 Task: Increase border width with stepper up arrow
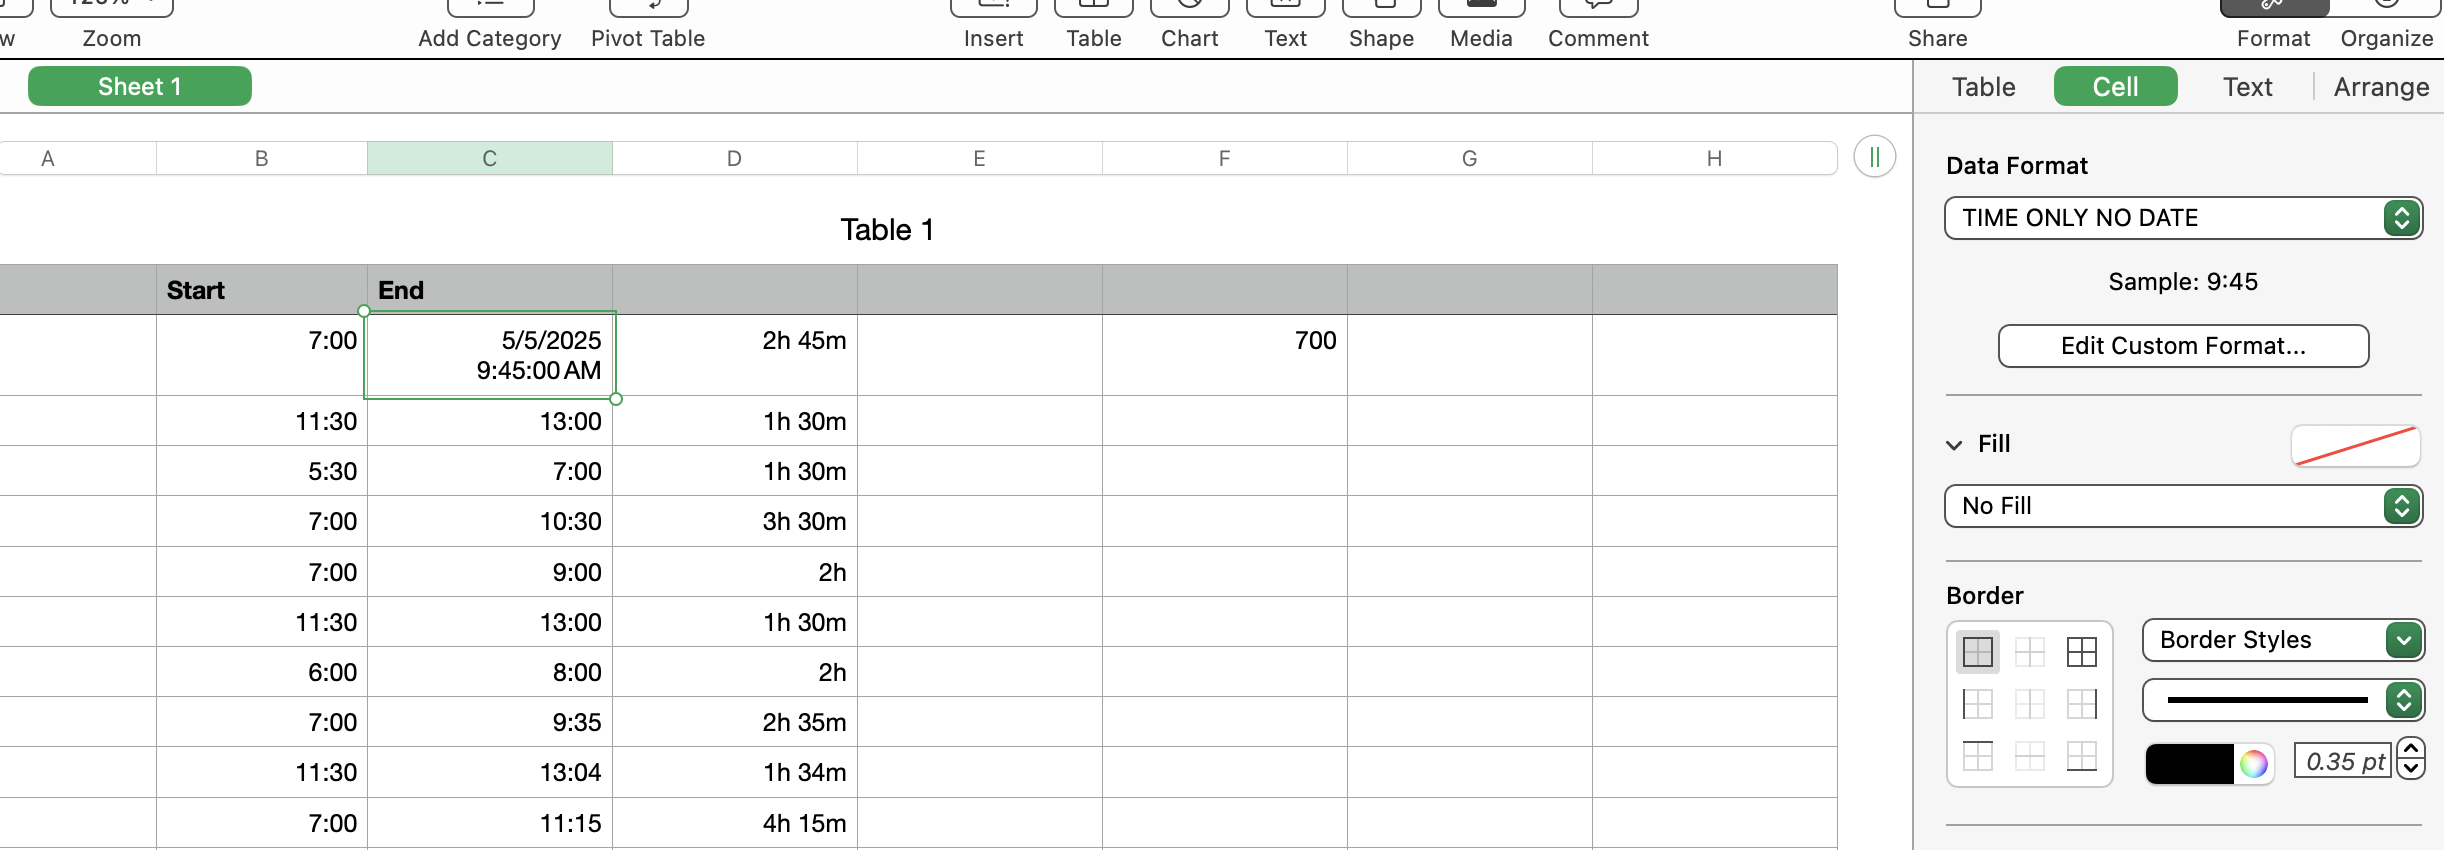pyautogui.click(x=2411, y=749)
